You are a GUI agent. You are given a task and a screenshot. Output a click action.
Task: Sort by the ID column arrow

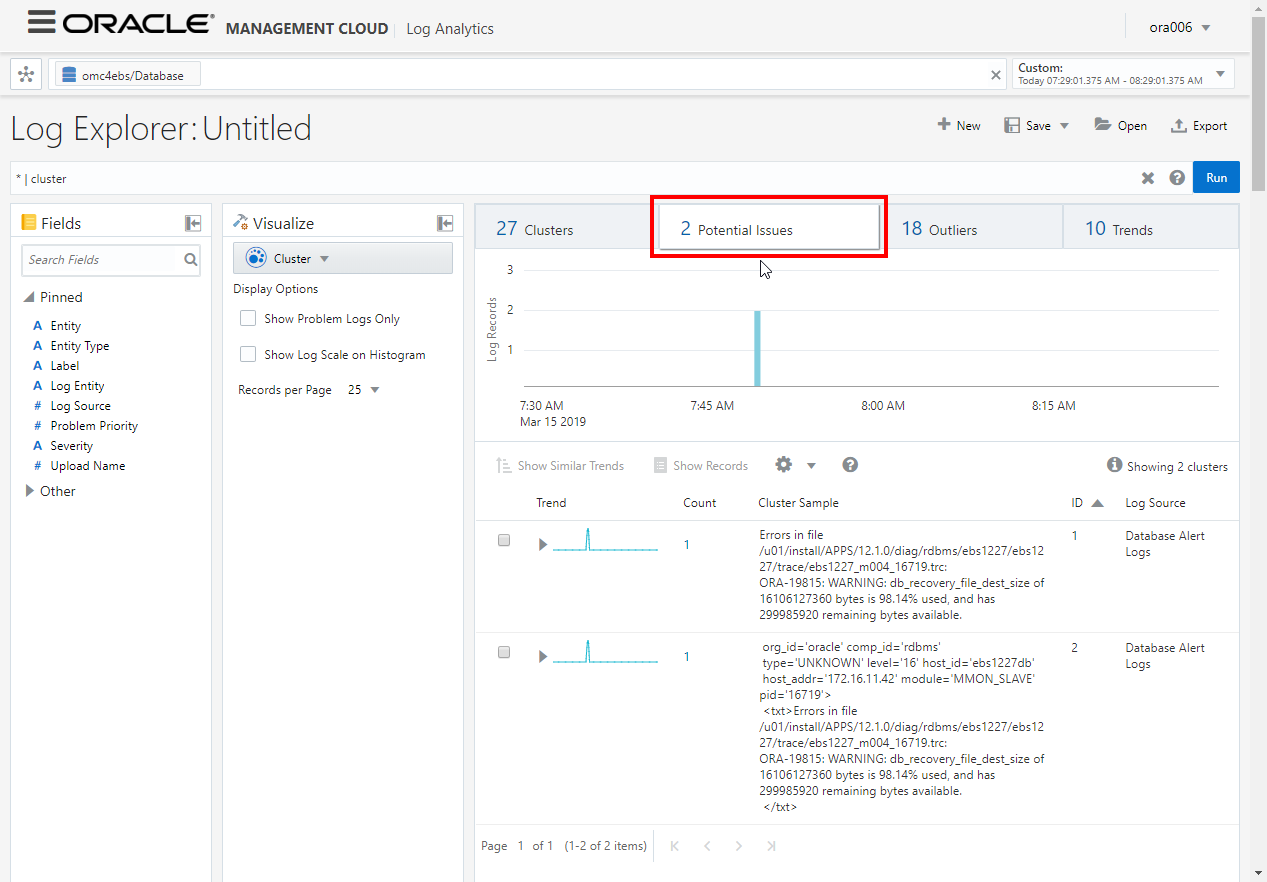click(x=1098, y=503)
